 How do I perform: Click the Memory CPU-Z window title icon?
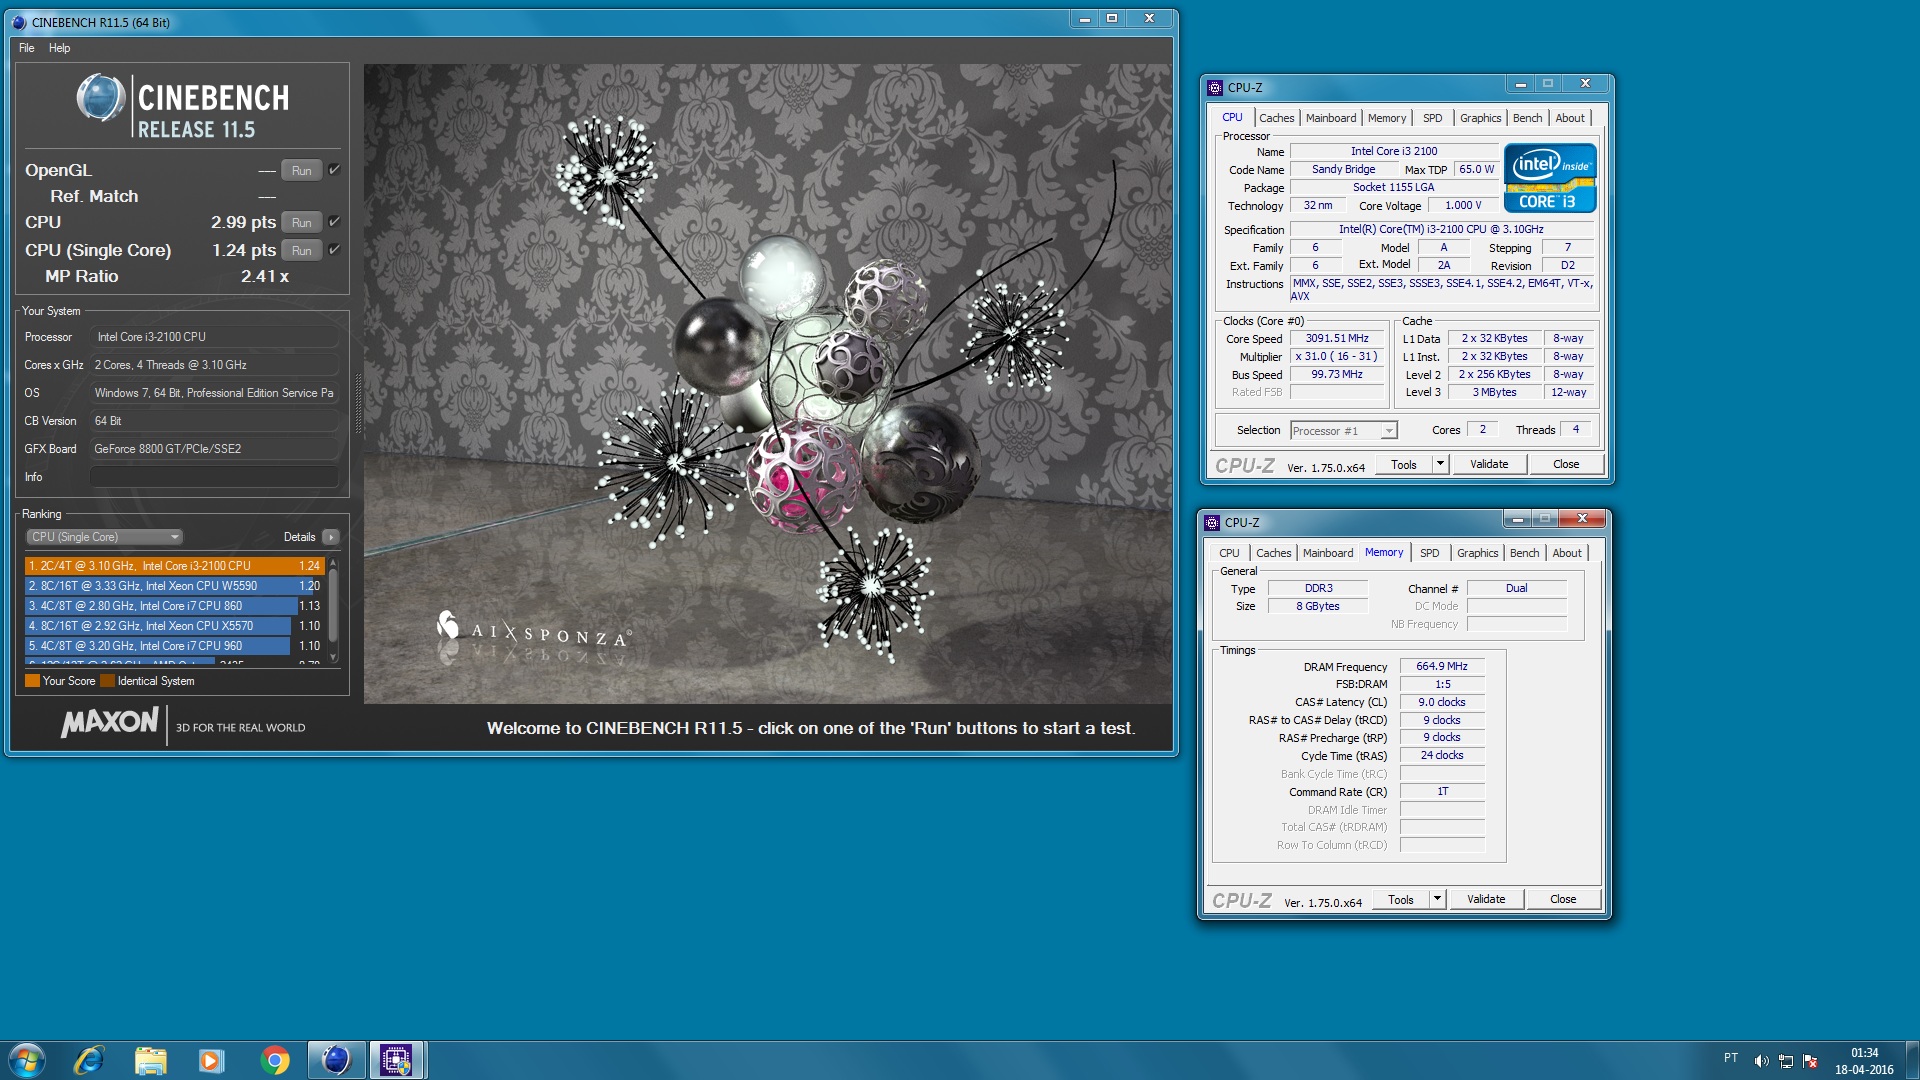[x=1212, y=522]
